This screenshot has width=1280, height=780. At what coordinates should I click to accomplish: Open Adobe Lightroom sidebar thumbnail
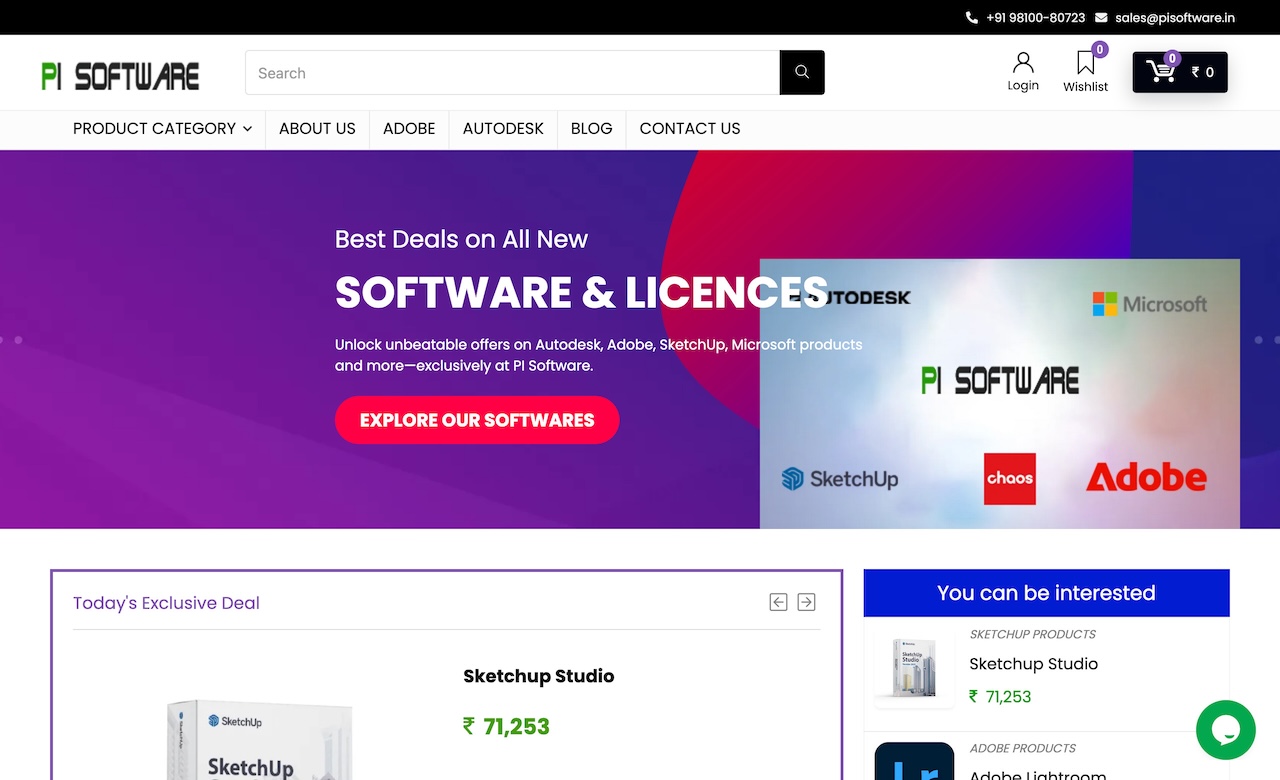(x=914, y=761)
